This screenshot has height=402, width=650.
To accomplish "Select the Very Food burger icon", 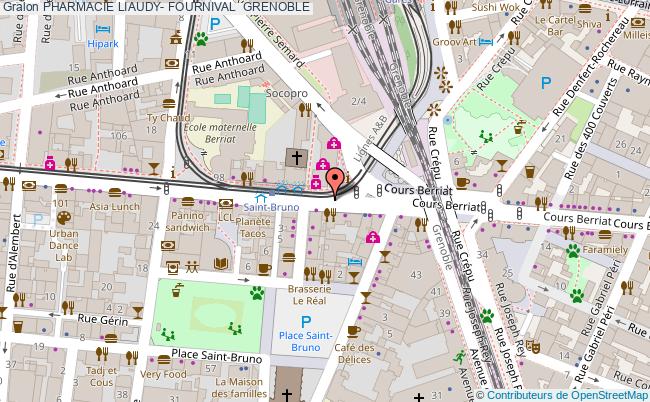I will click(164, 359).
